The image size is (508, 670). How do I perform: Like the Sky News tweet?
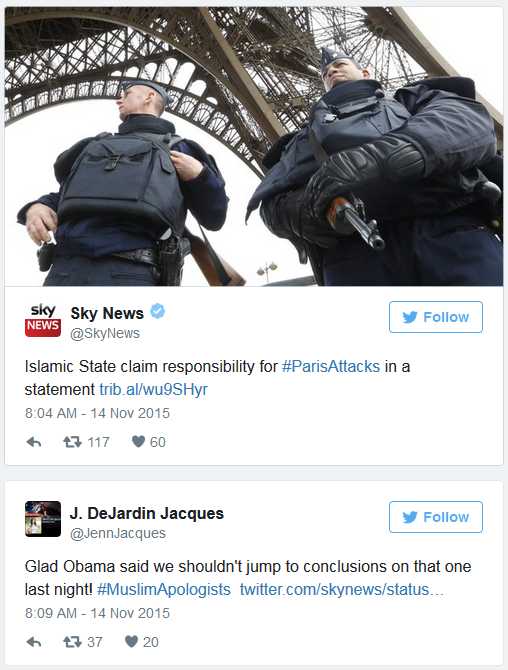point(138,441)
